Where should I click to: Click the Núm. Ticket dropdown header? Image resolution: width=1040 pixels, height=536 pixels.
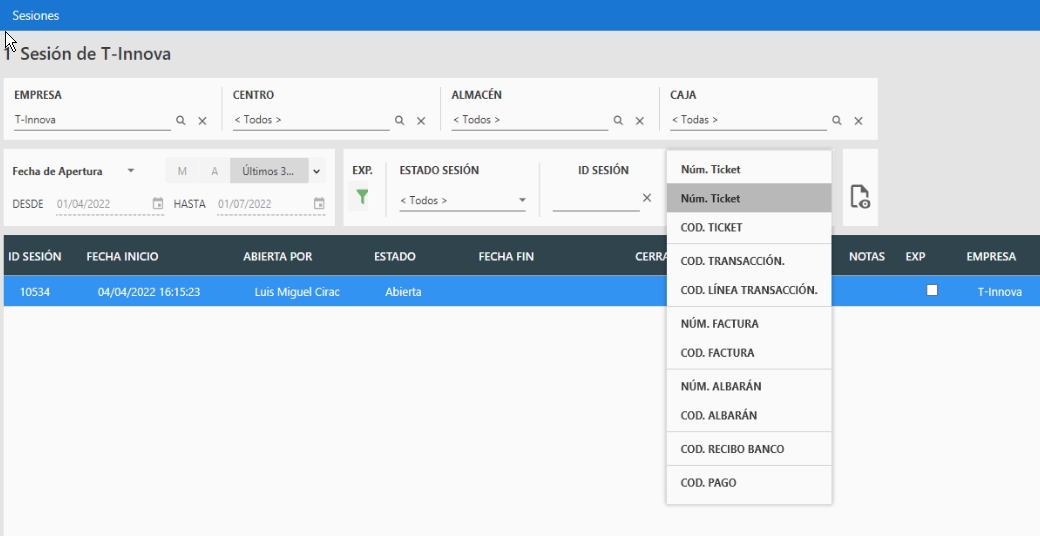click(749, 169)
